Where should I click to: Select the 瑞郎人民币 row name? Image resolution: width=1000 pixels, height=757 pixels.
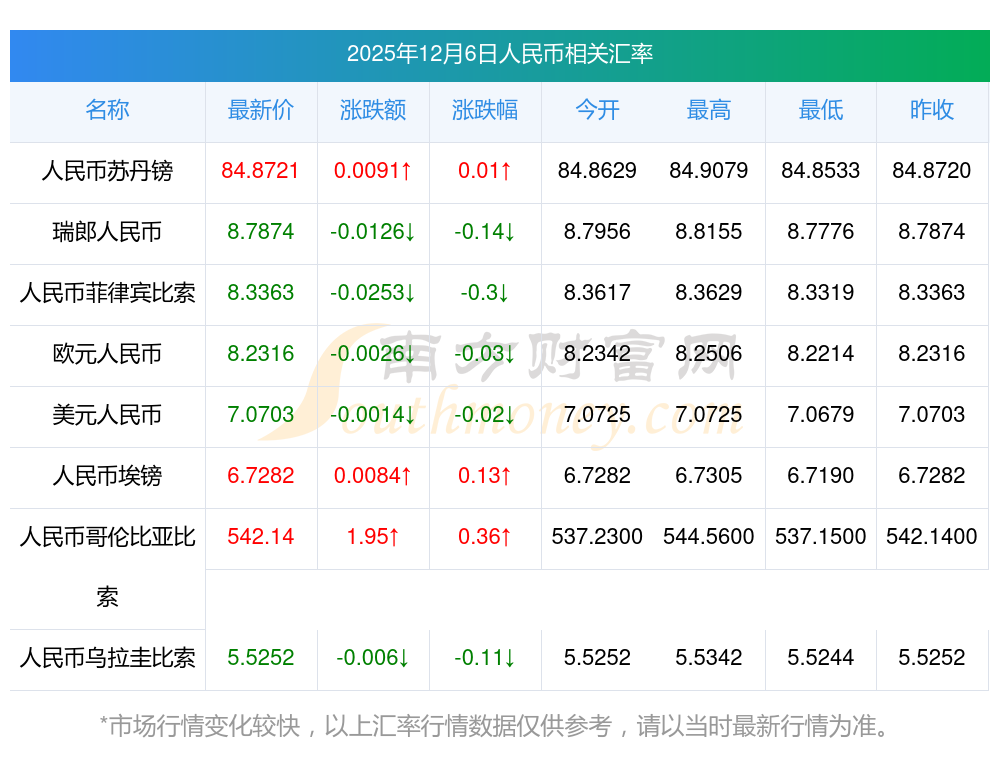pyautogui.click(x=107, y=232)
